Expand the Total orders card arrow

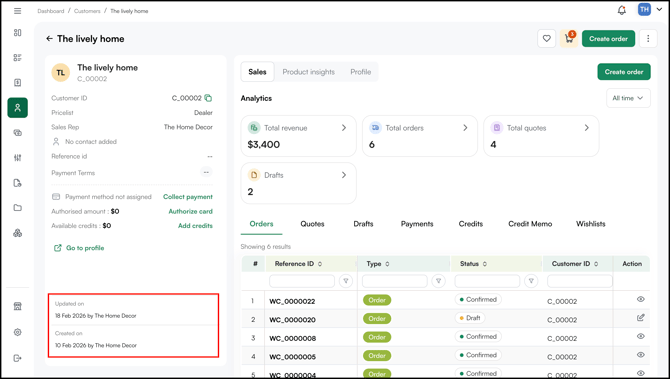[465, 128]
